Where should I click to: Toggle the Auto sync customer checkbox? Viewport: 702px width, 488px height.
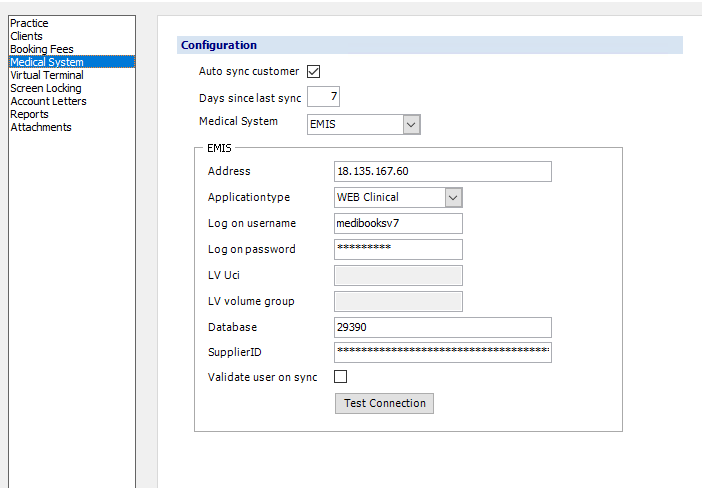(313, 72)
